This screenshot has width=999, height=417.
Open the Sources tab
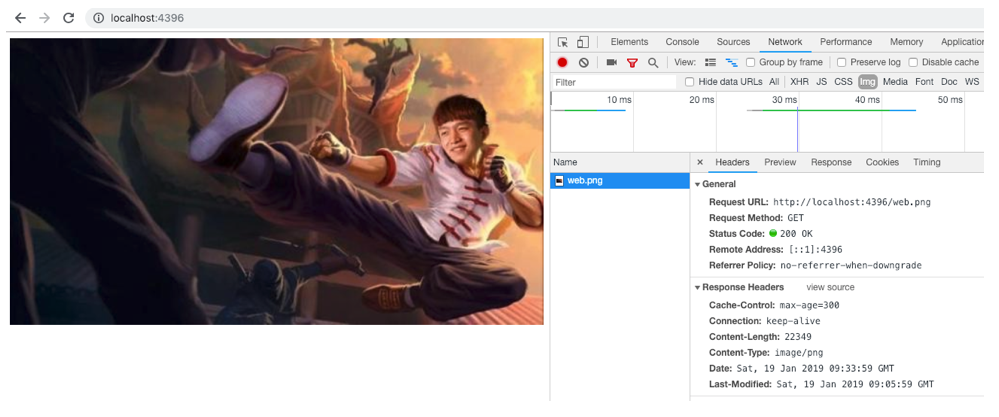pyautogui.click(x=733, y=42)
